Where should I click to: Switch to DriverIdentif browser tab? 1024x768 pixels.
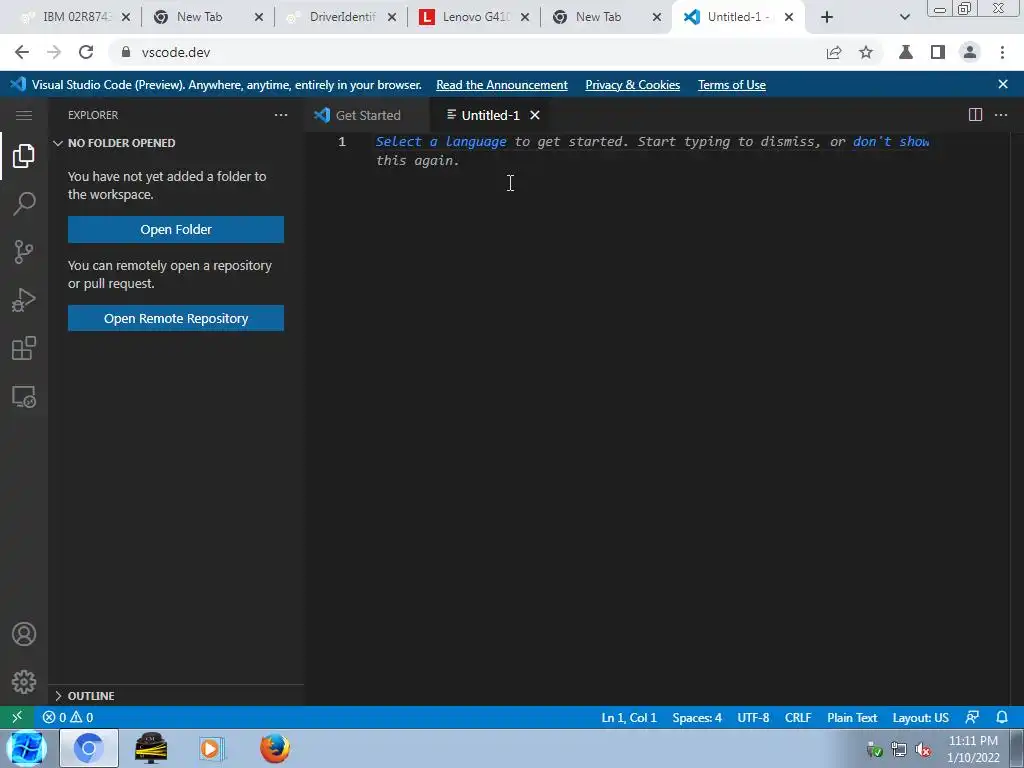pyautogui.click(x=342, y=17)
